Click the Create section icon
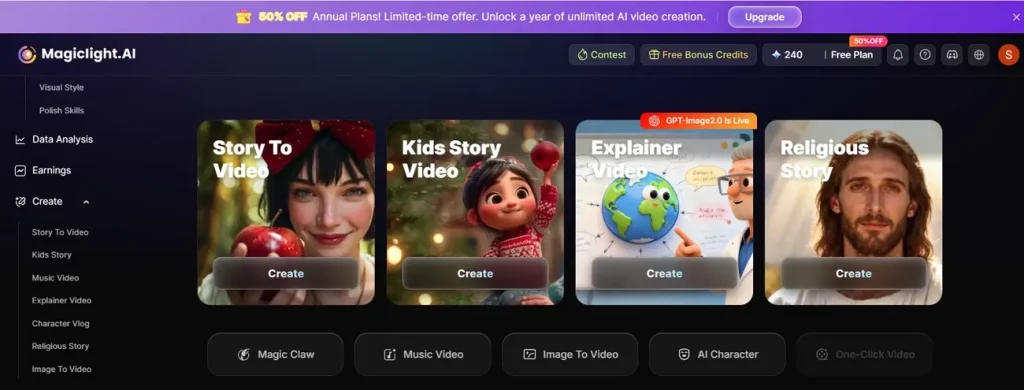 click(20, 201)
